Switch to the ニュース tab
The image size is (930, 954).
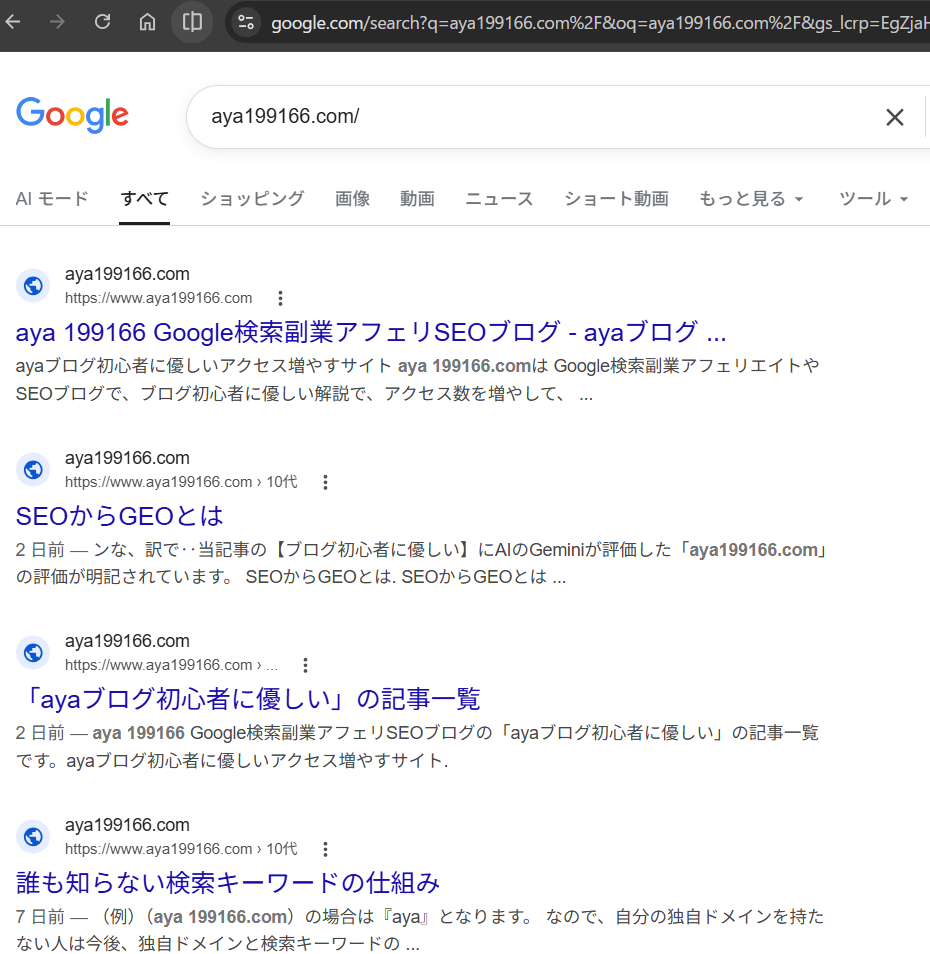(x=498, y=198)
